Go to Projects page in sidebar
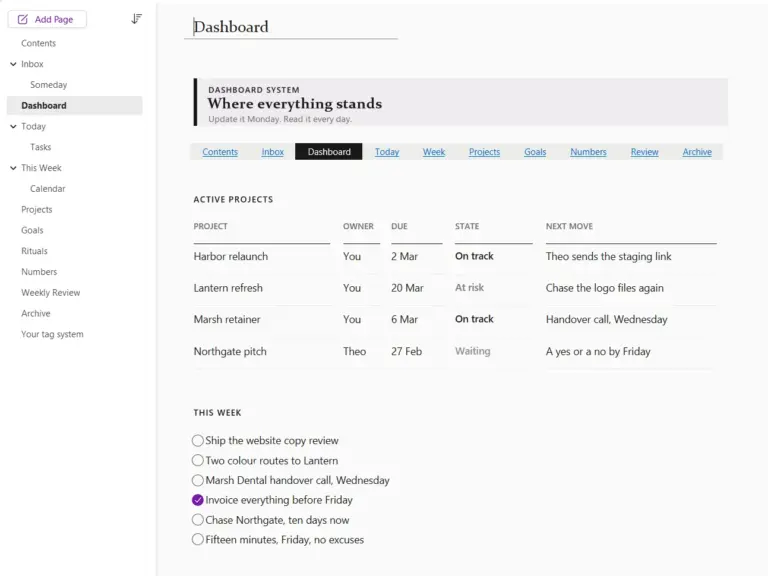The height and width of the screenshot is (576, 768). [x=37, y=210]
